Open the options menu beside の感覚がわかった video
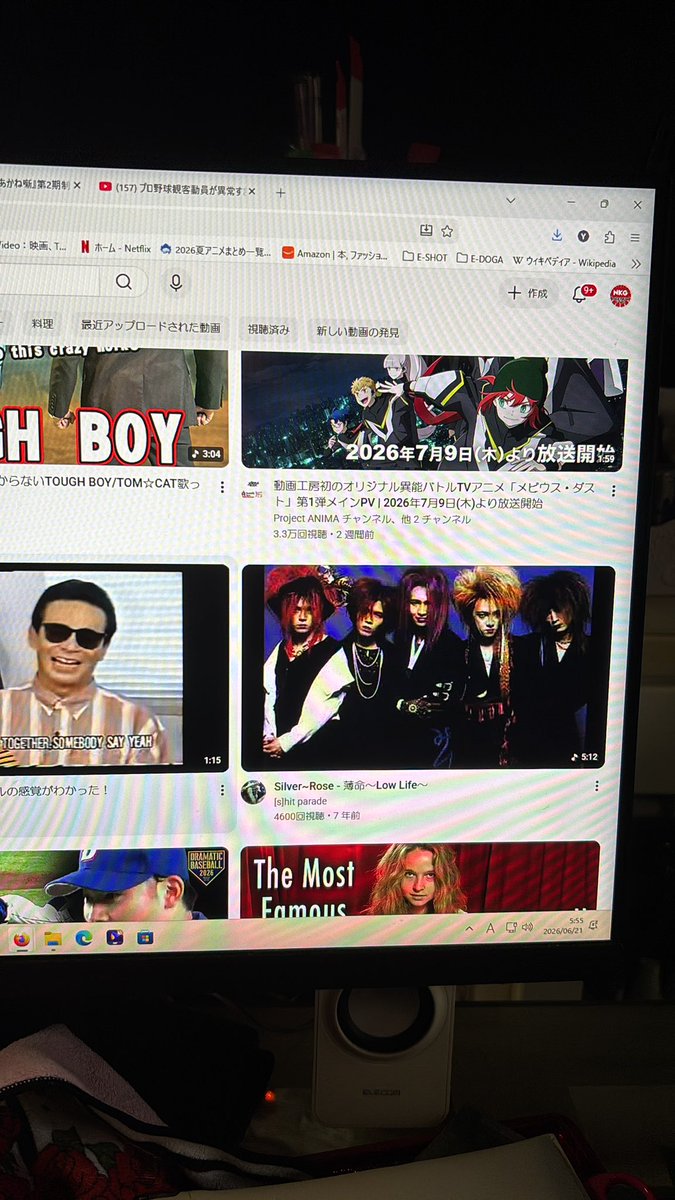Screen dimensions: 675x1200 (x=221, y=788)
